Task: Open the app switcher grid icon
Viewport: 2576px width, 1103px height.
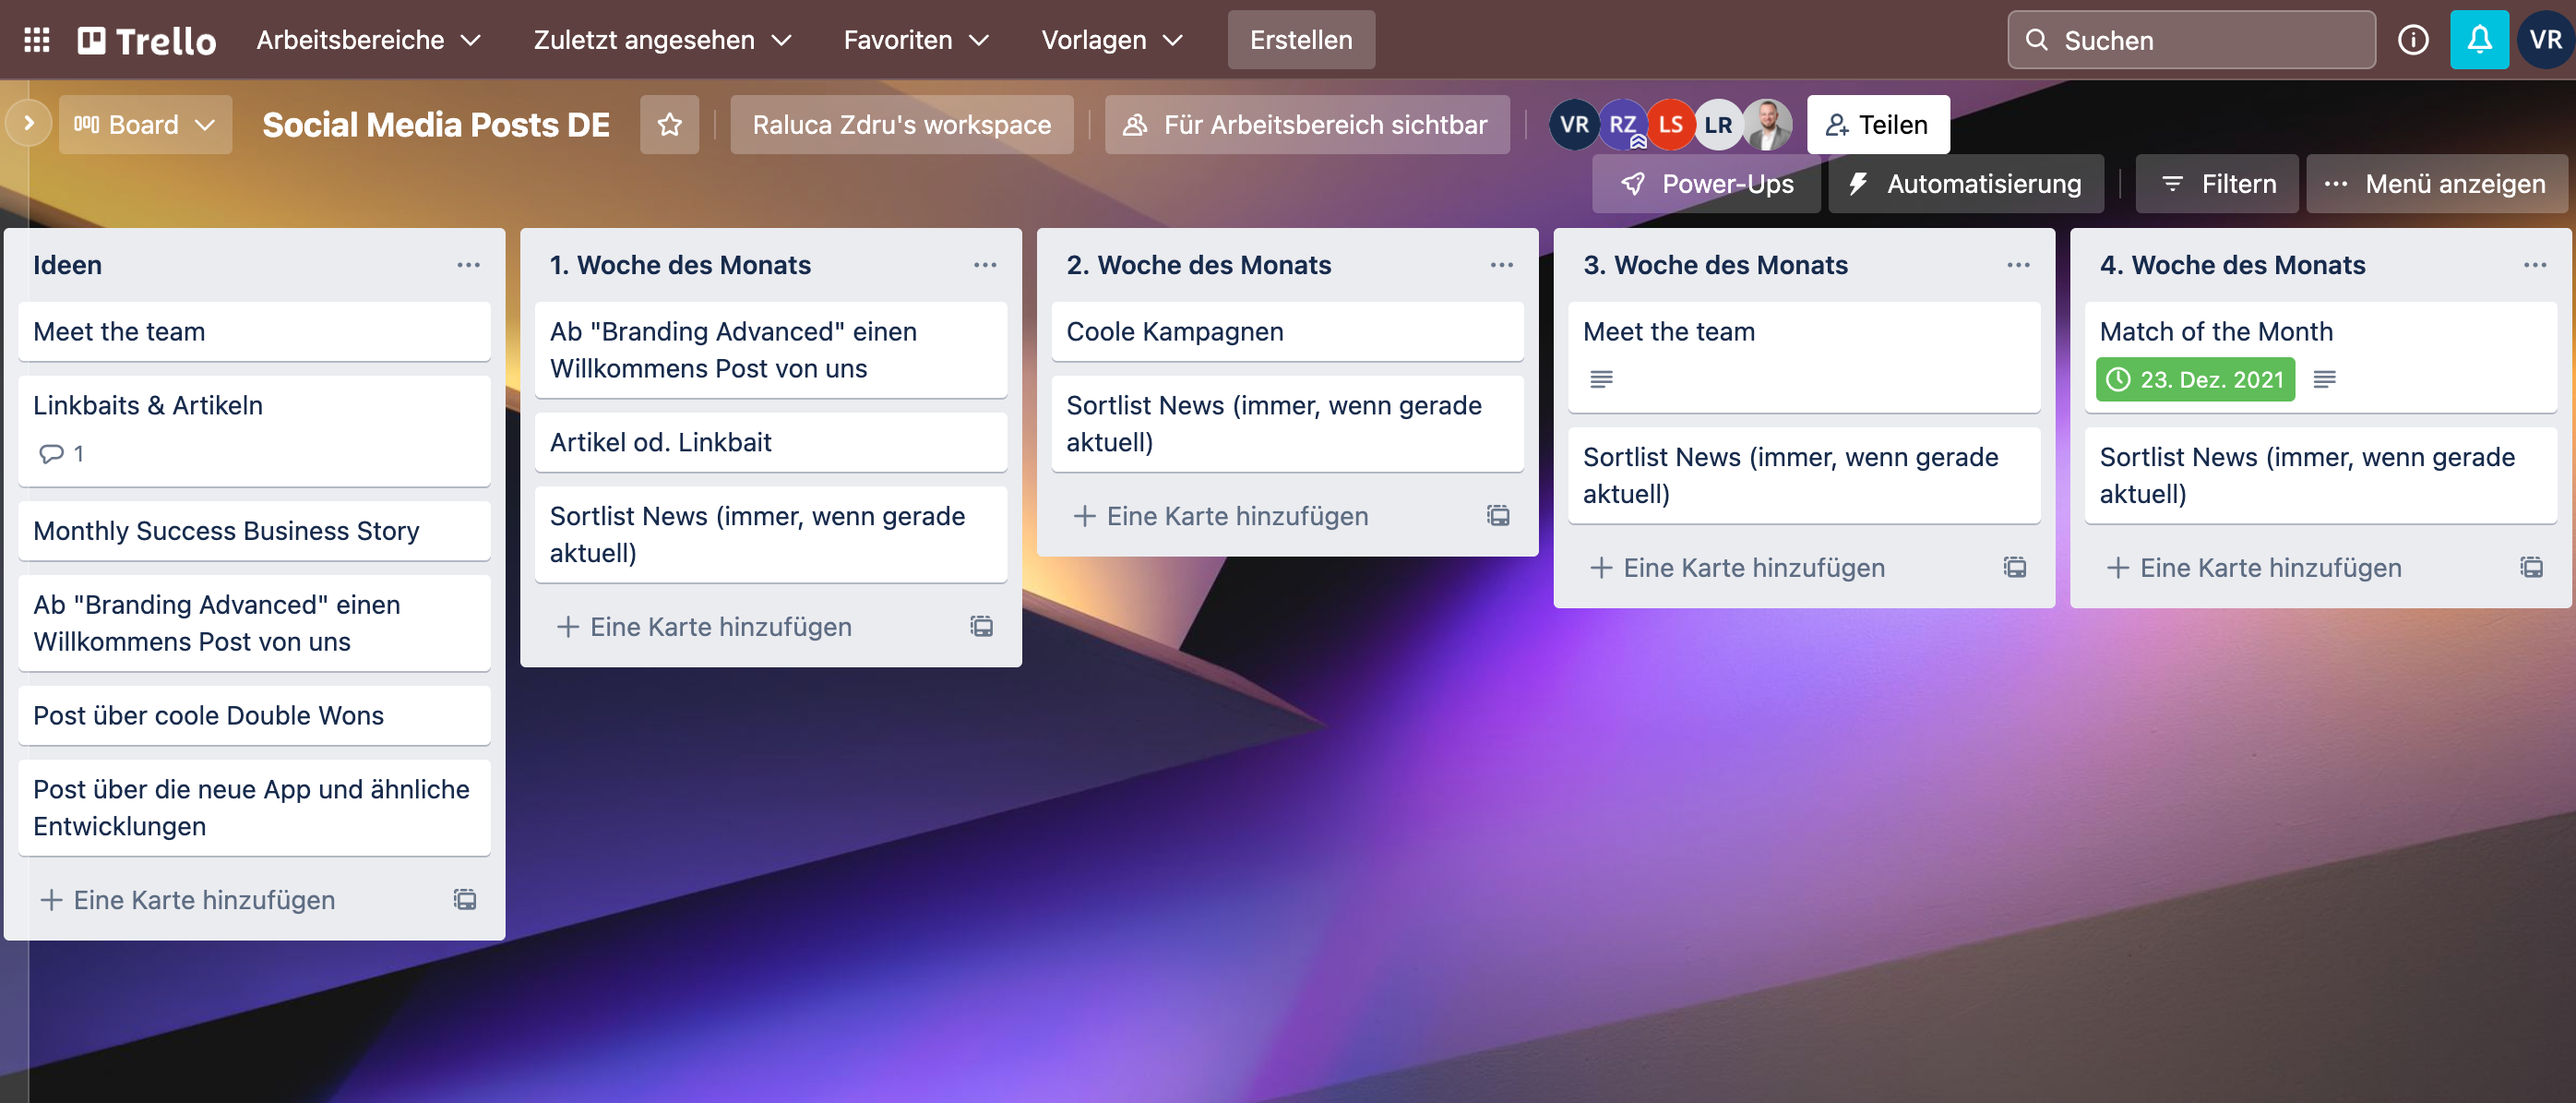Action: click(x=37, y=40)
